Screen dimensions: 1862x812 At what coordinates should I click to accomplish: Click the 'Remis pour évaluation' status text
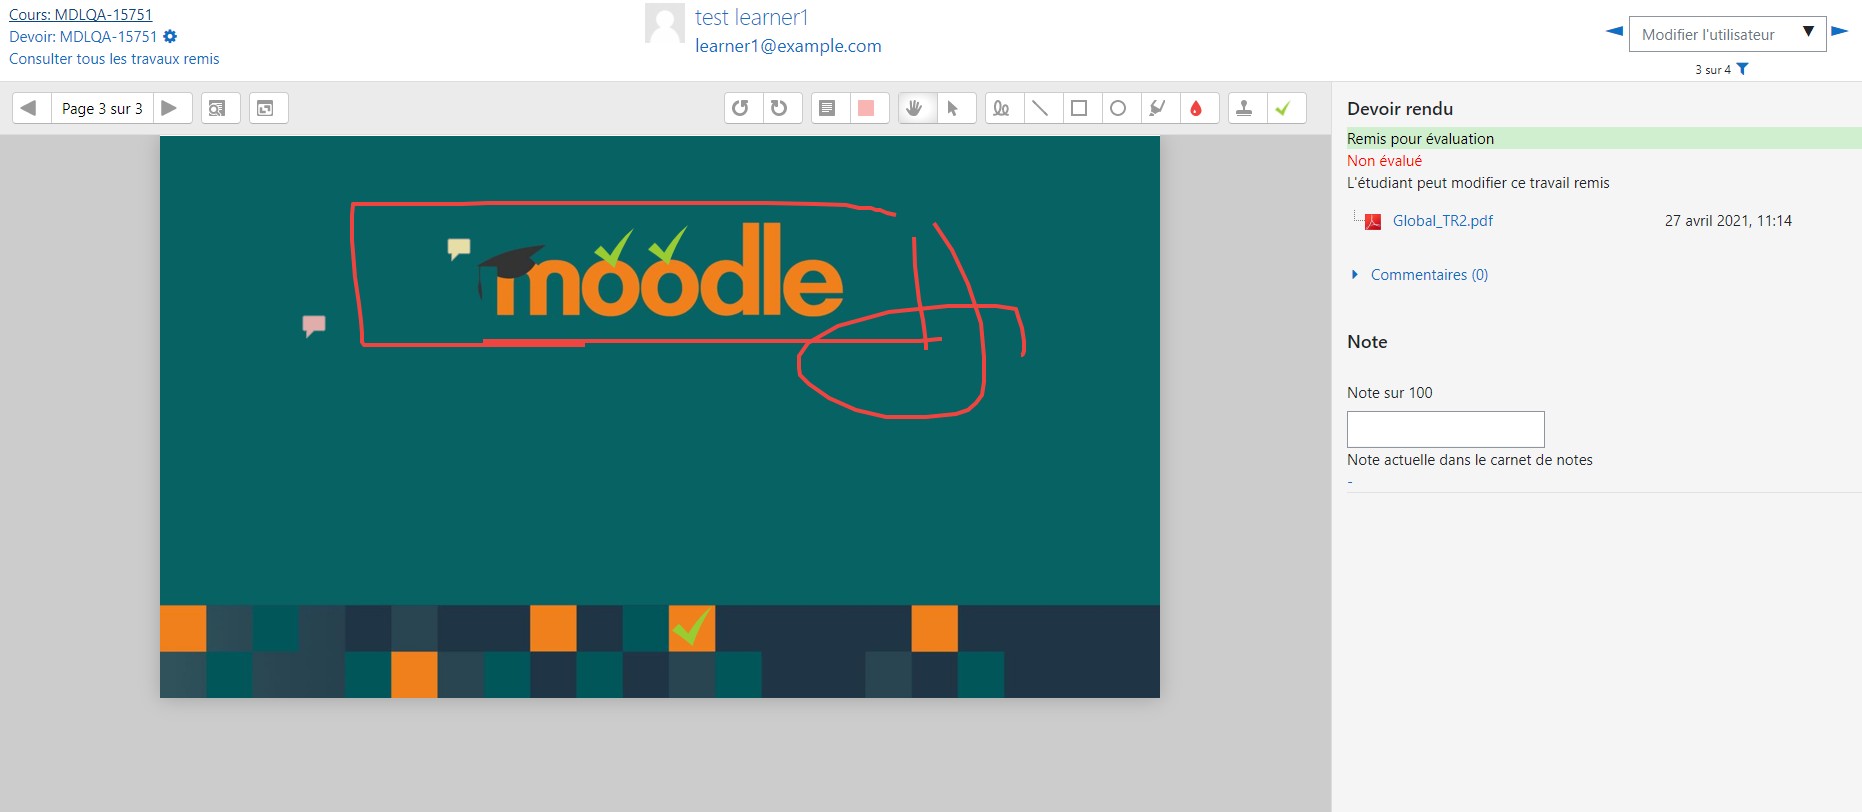tap(1420, 139)
